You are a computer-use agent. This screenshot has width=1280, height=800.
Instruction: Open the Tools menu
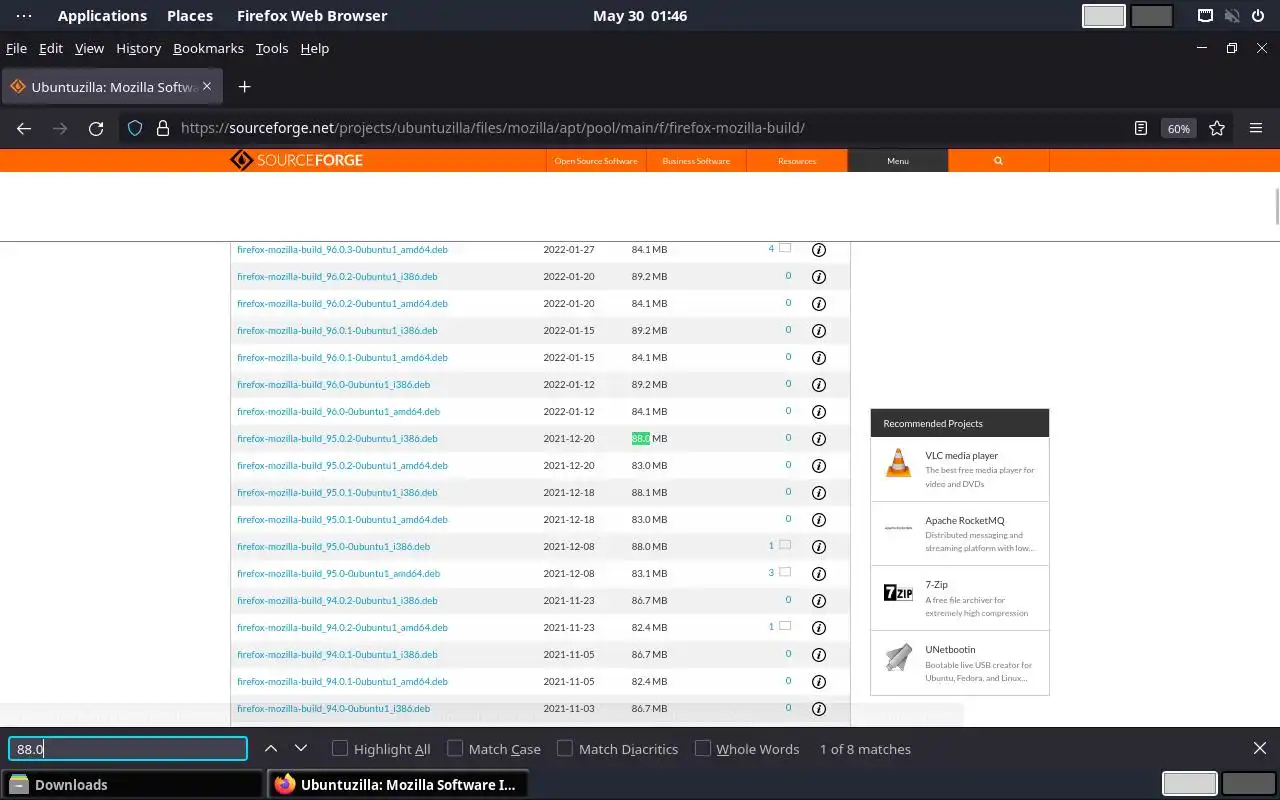(272, 48)
